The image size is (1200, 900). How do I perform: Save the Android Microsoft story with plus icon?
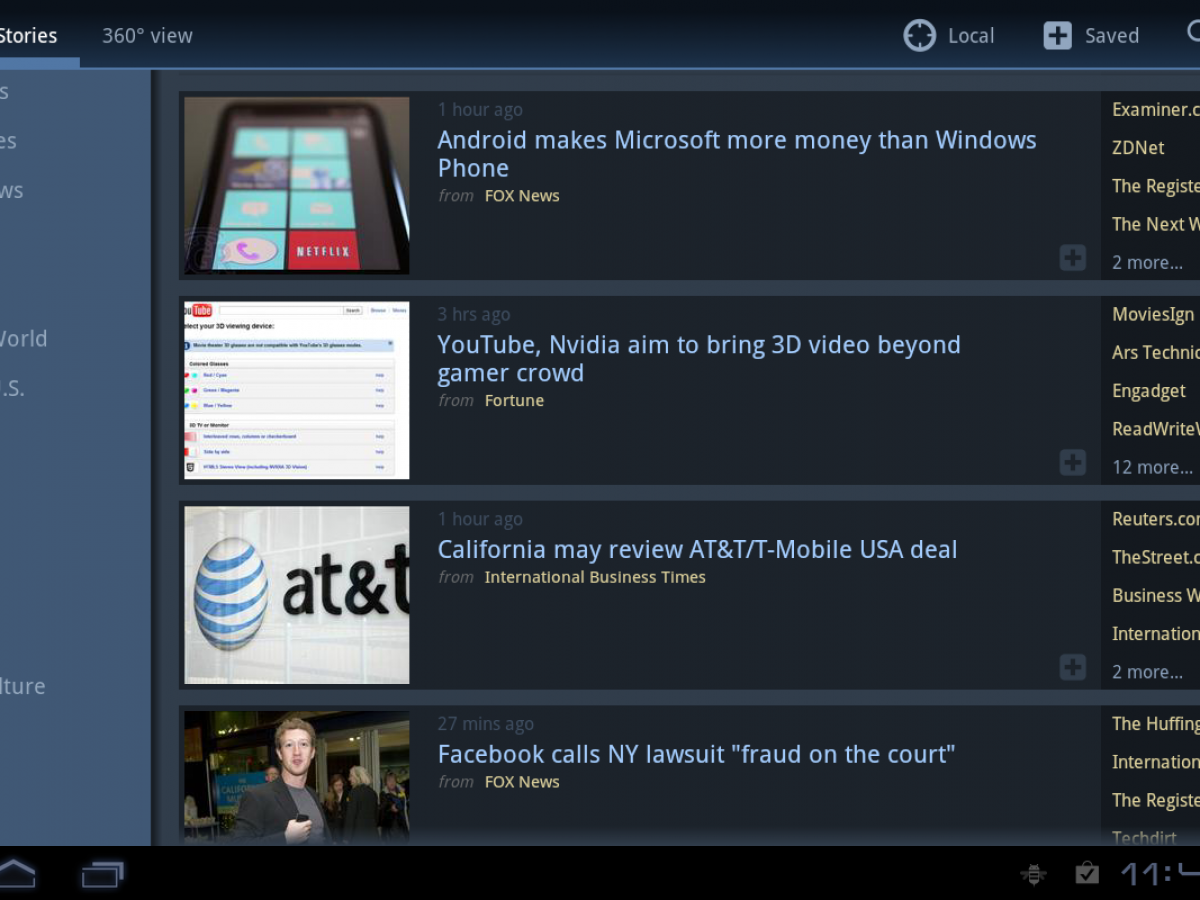(x=1072, y=258)
